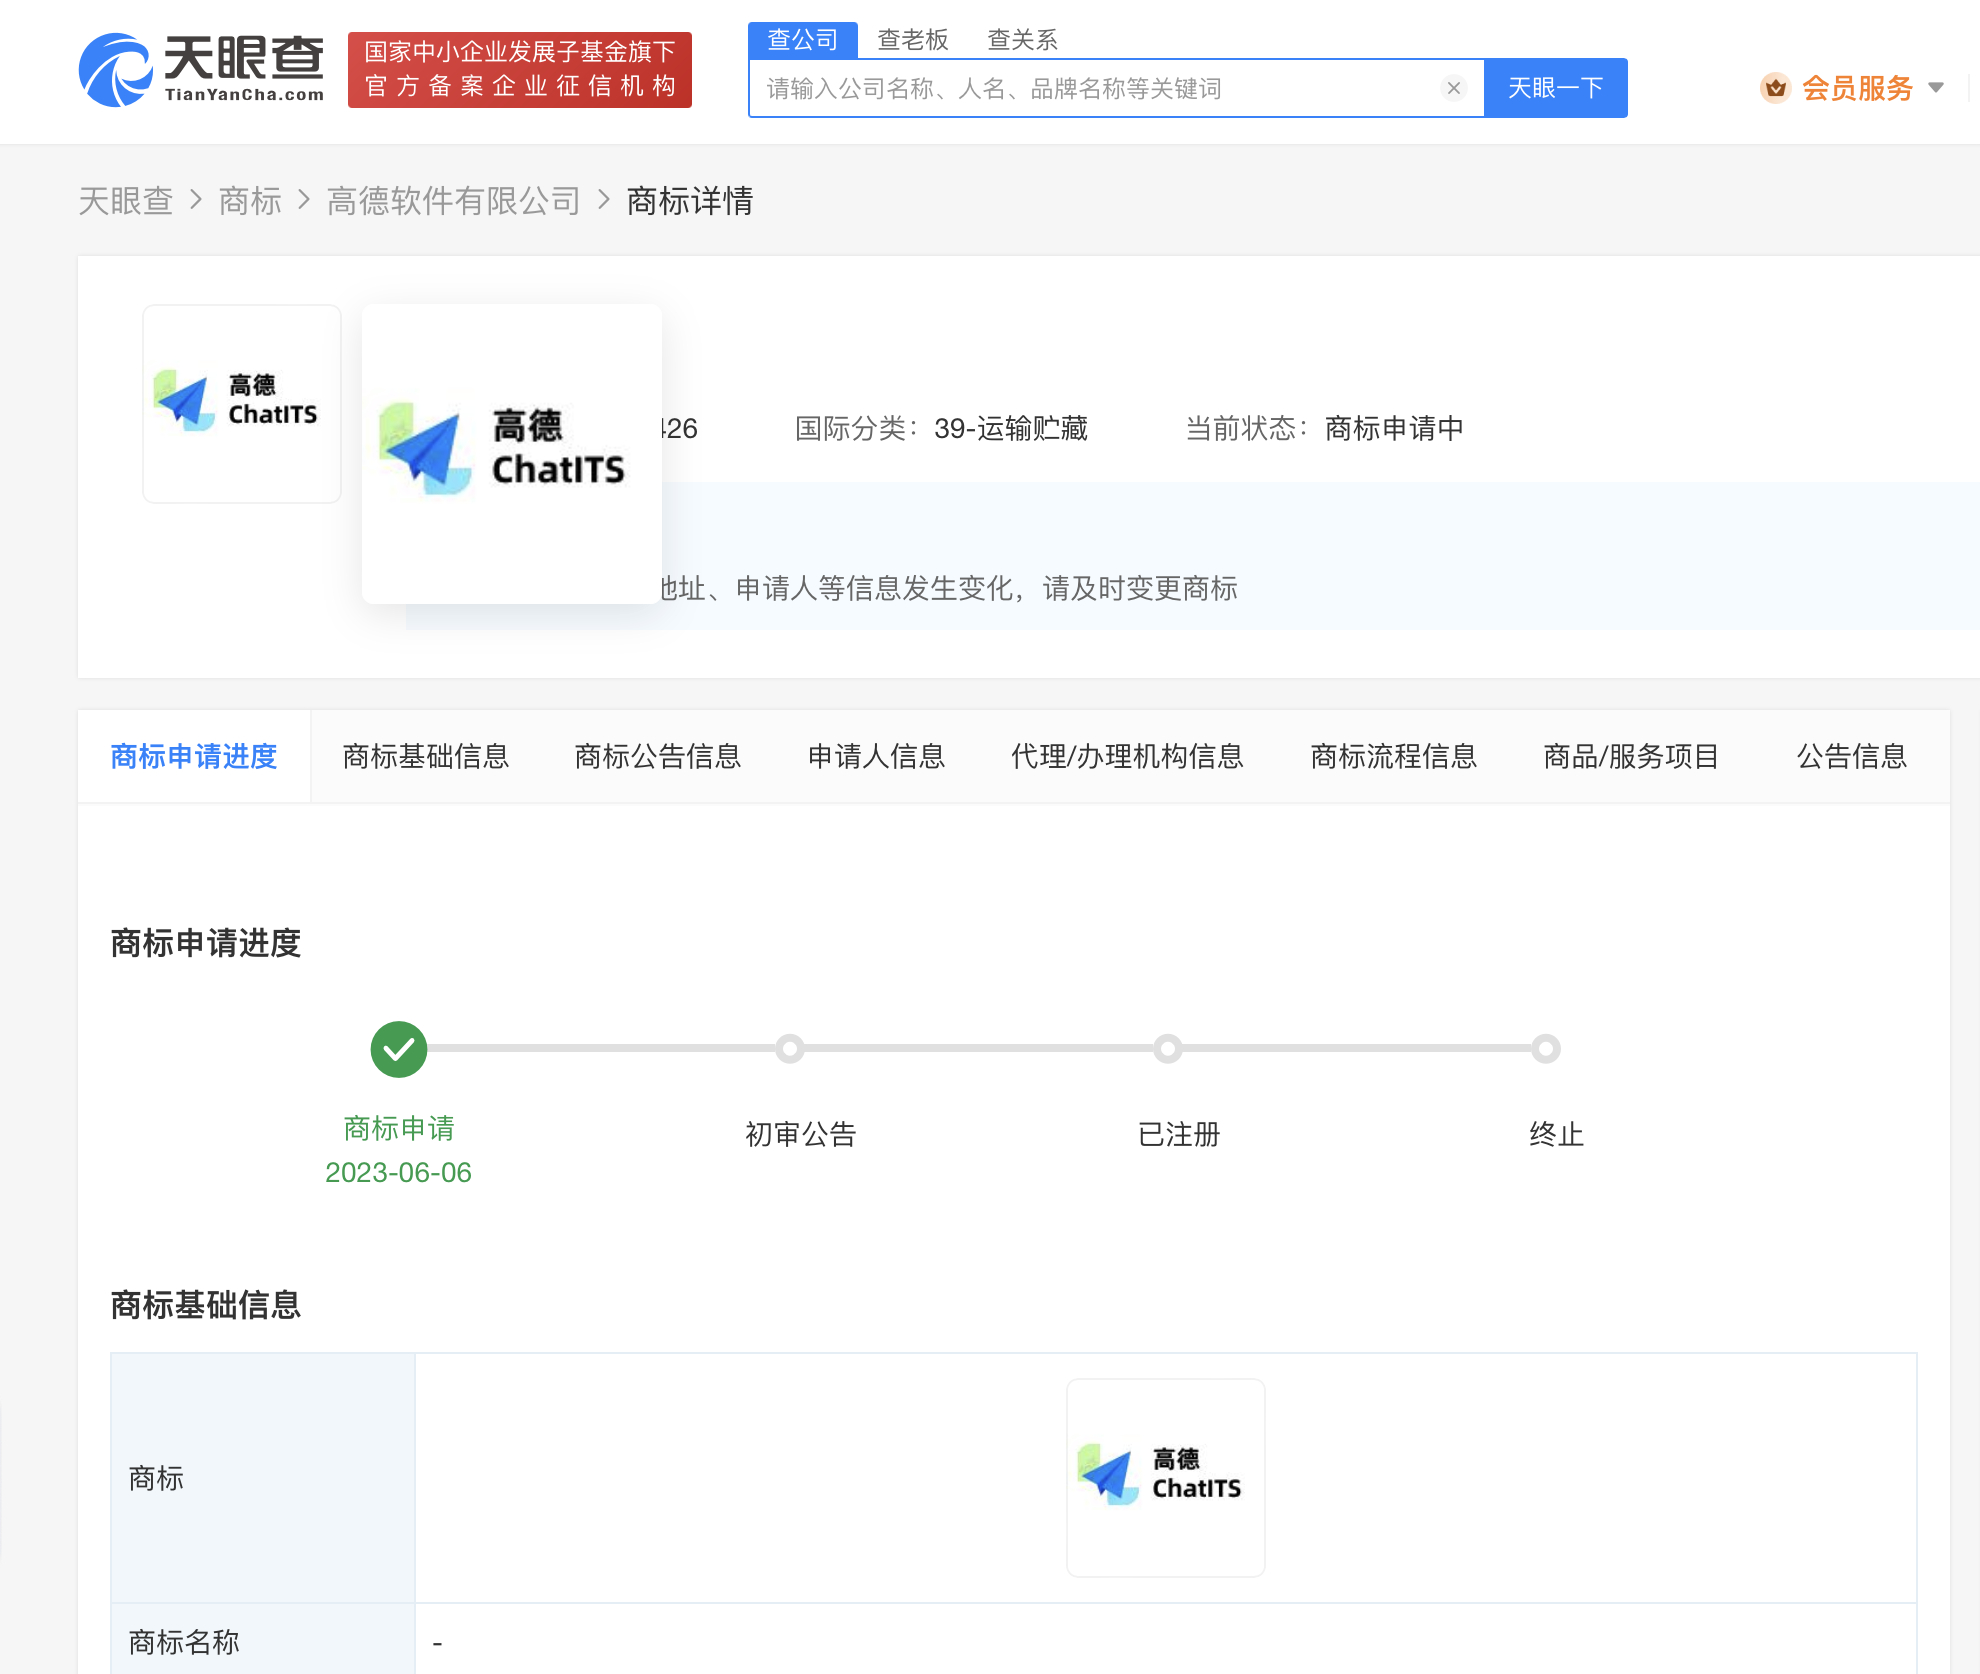1980x1674 pixels.
Task: Click the member crown icon
Action: pos(1776,88)
